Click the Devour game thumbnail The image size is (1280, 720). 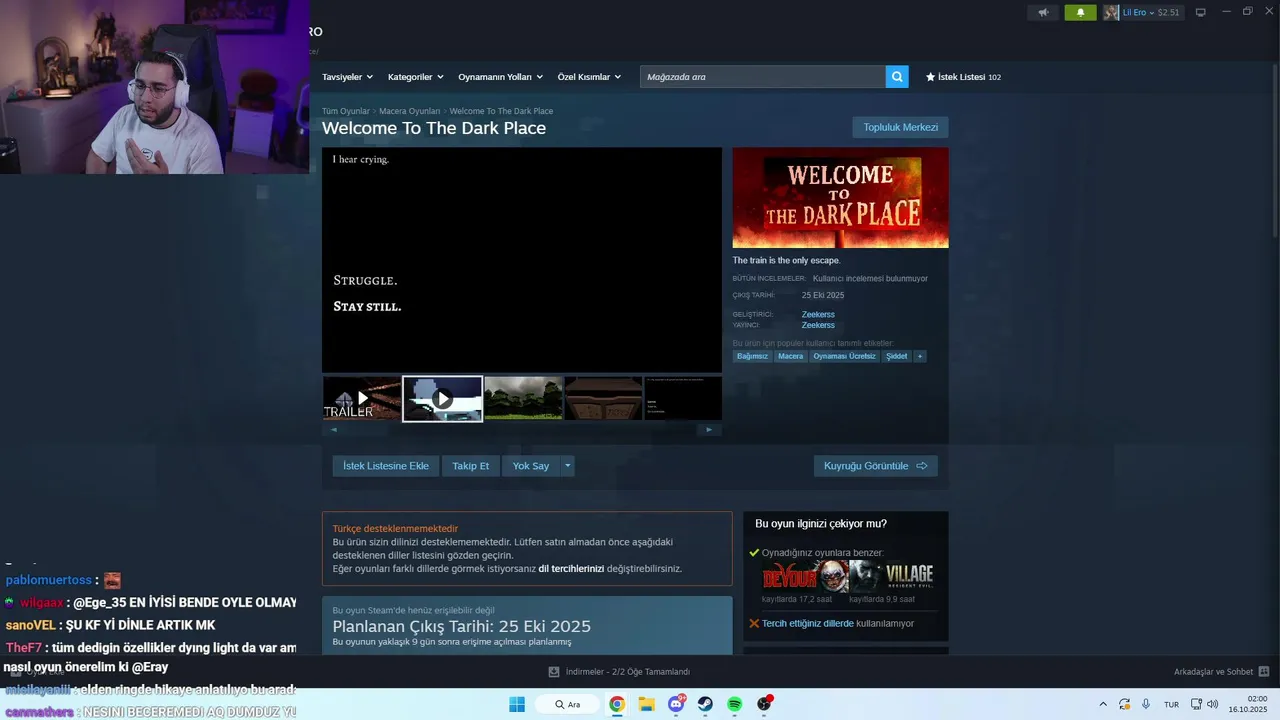tap(804, 576)
